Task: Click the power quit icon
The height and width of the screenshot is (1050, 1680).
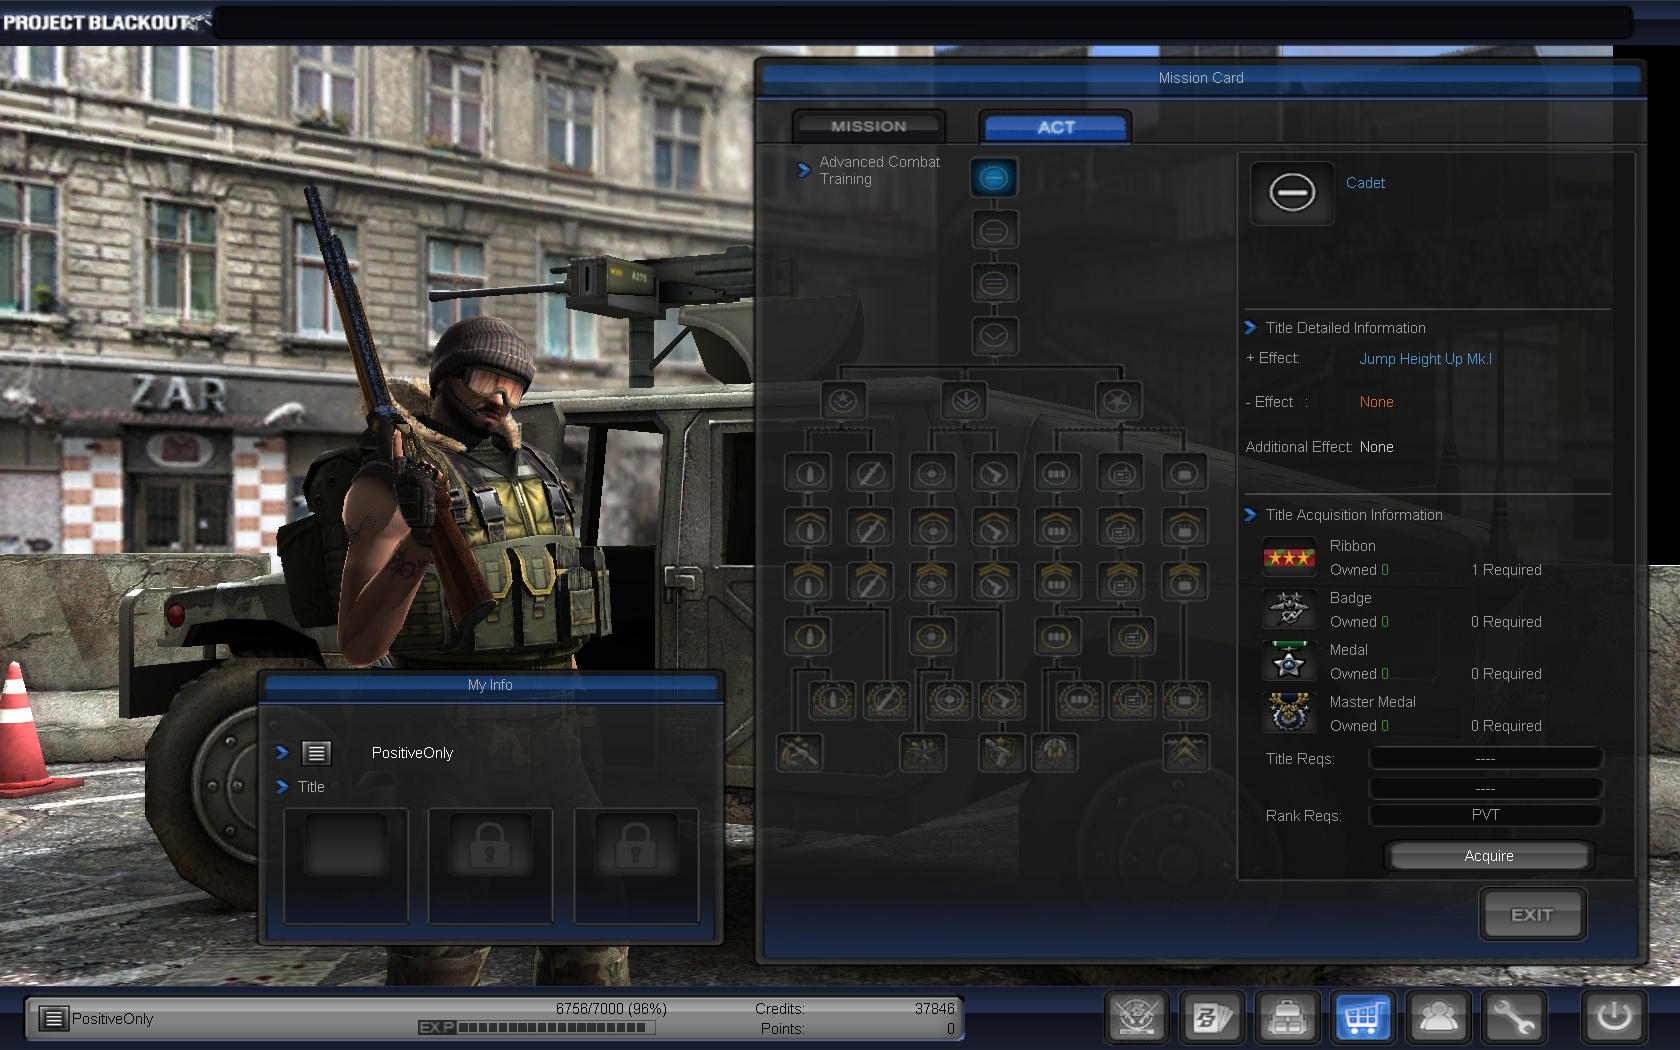Action: tap(1613, 1018)
